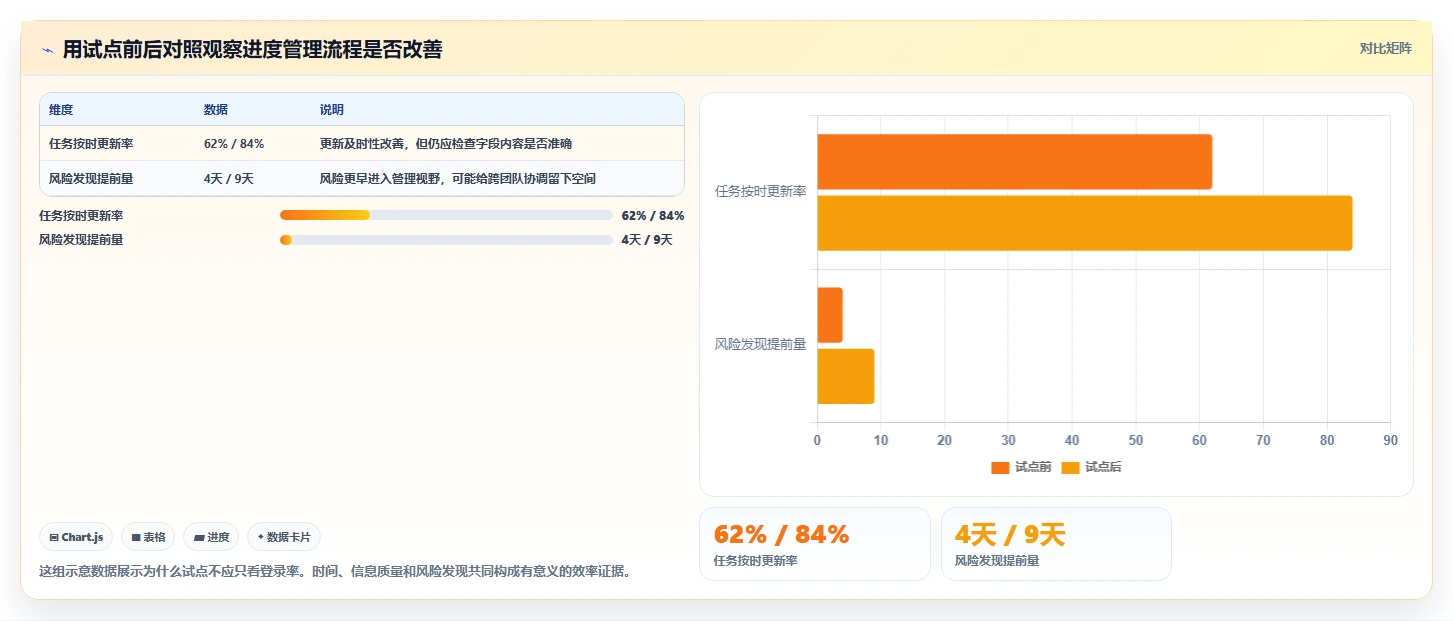Viewport: 1453px width, 621px height.
Task: Click the 试点后 bar for 风险发现提前量
Action: click(846, 376)
